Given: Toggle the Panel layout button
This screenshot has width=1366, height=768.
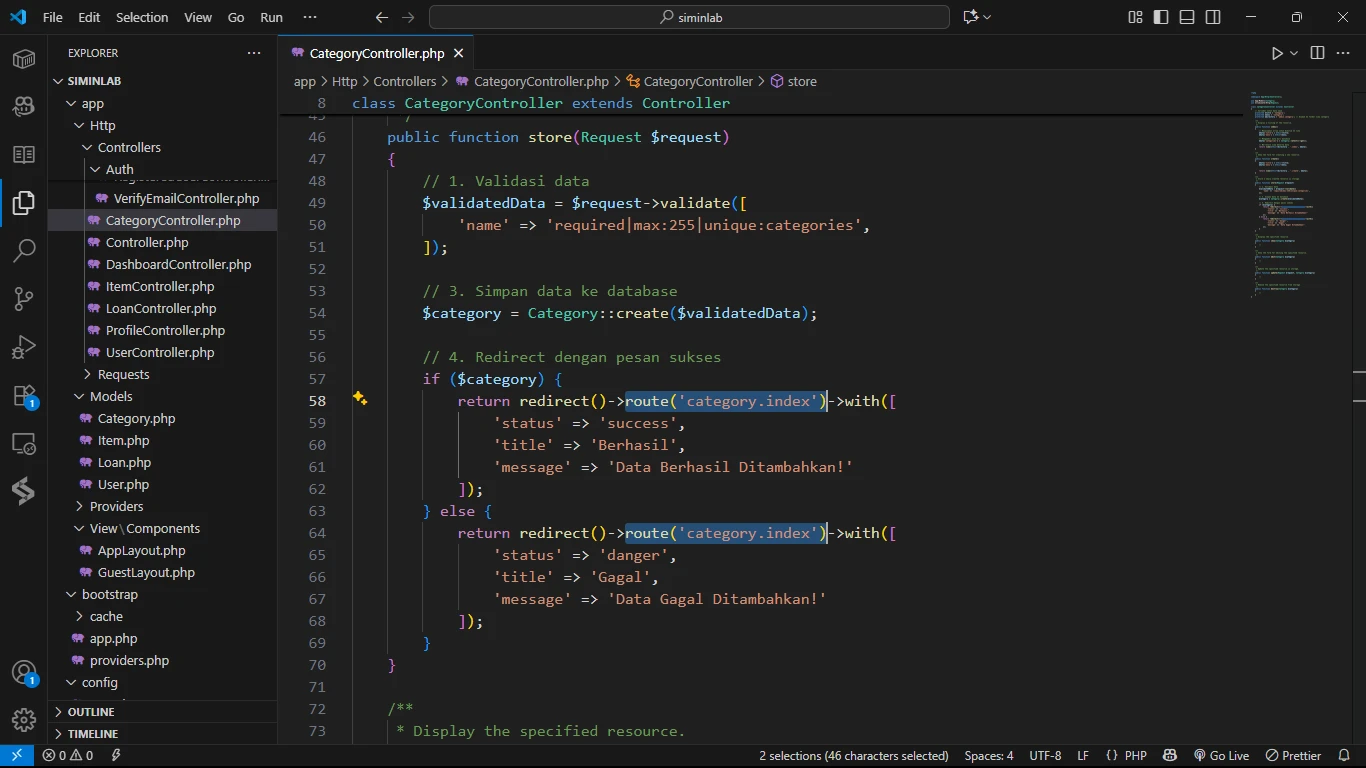Looking at the screenshot, I should [x=1187, y=17].
